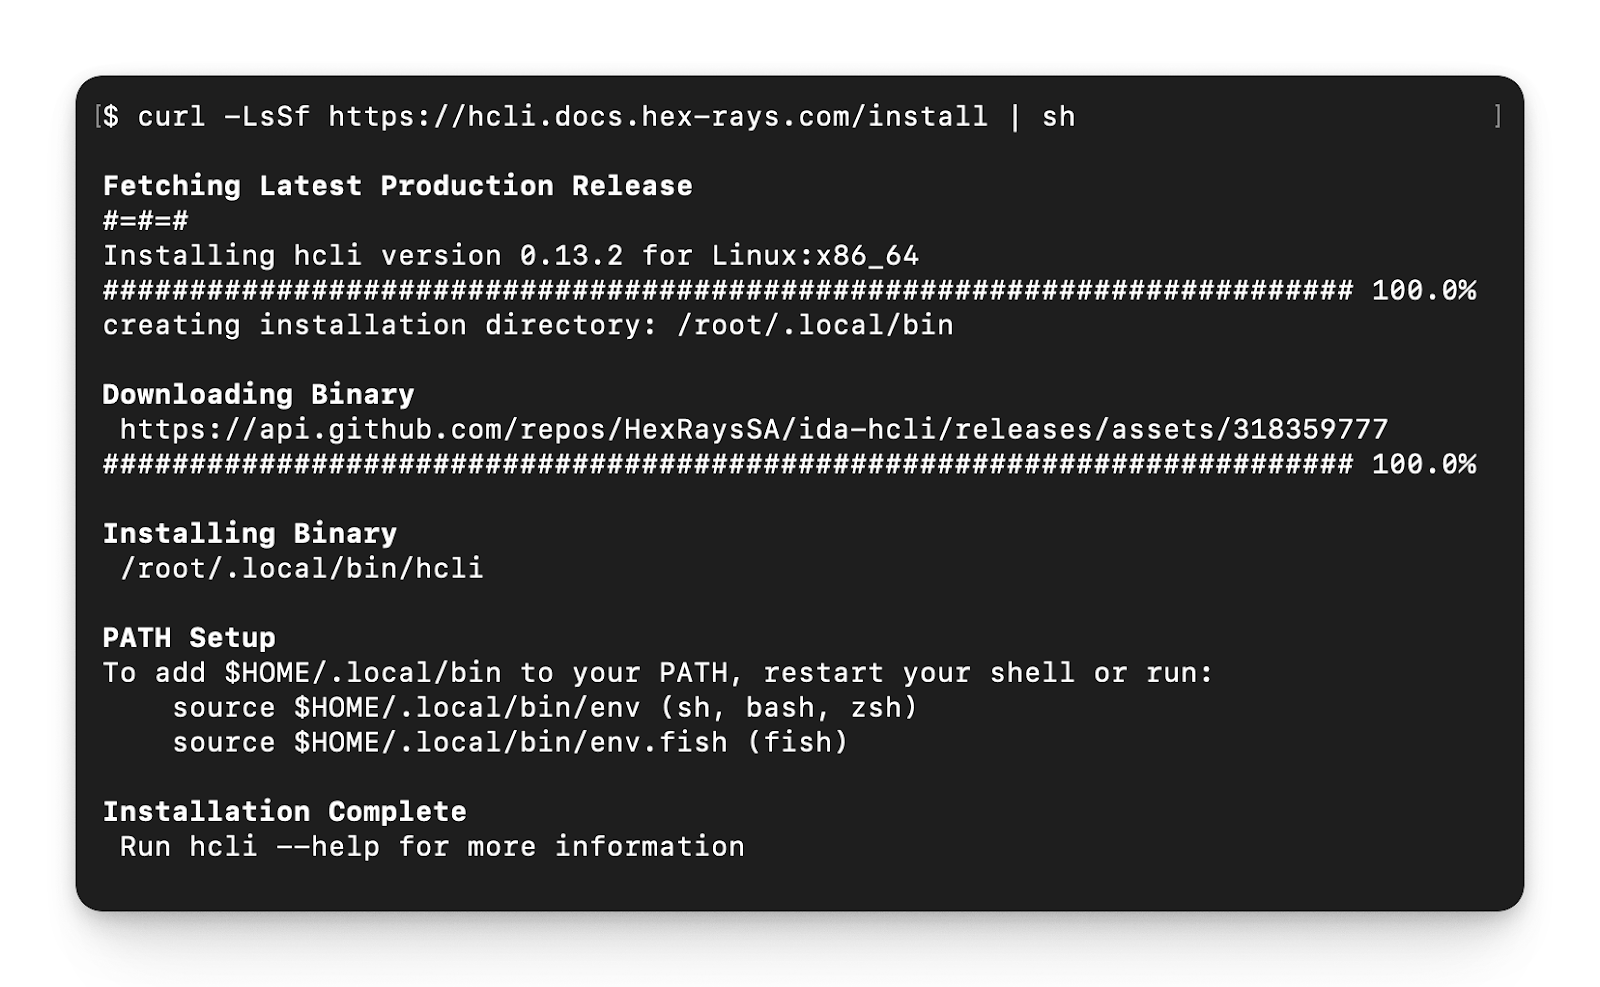Click the hash progress bar above "creating installation directory"

(x=727, y=291)
